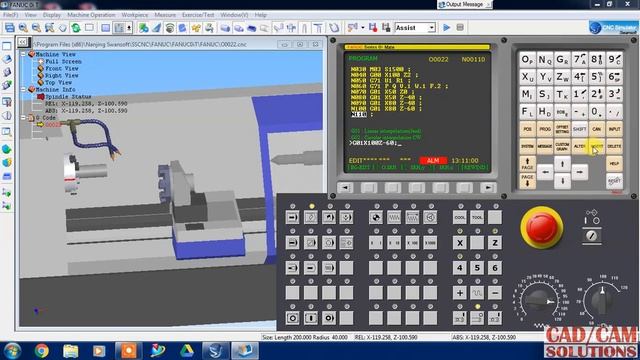Image resolution: width=640 pixels, height=360 pixels.
Task: Click the minus jog direction button
Action: coord(495,293)
